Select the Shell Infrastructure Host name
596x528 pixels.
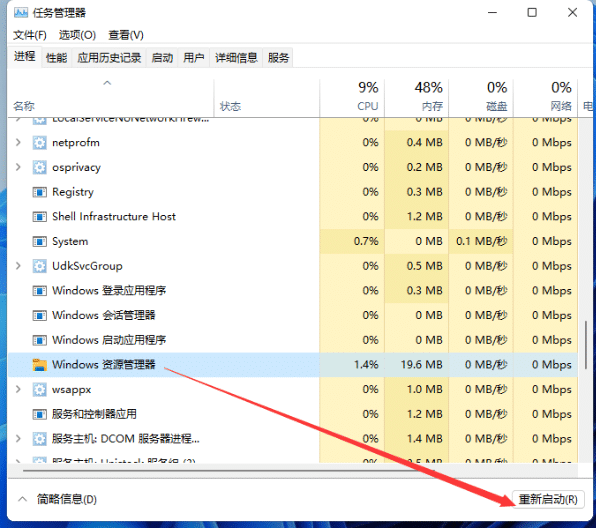114,217
